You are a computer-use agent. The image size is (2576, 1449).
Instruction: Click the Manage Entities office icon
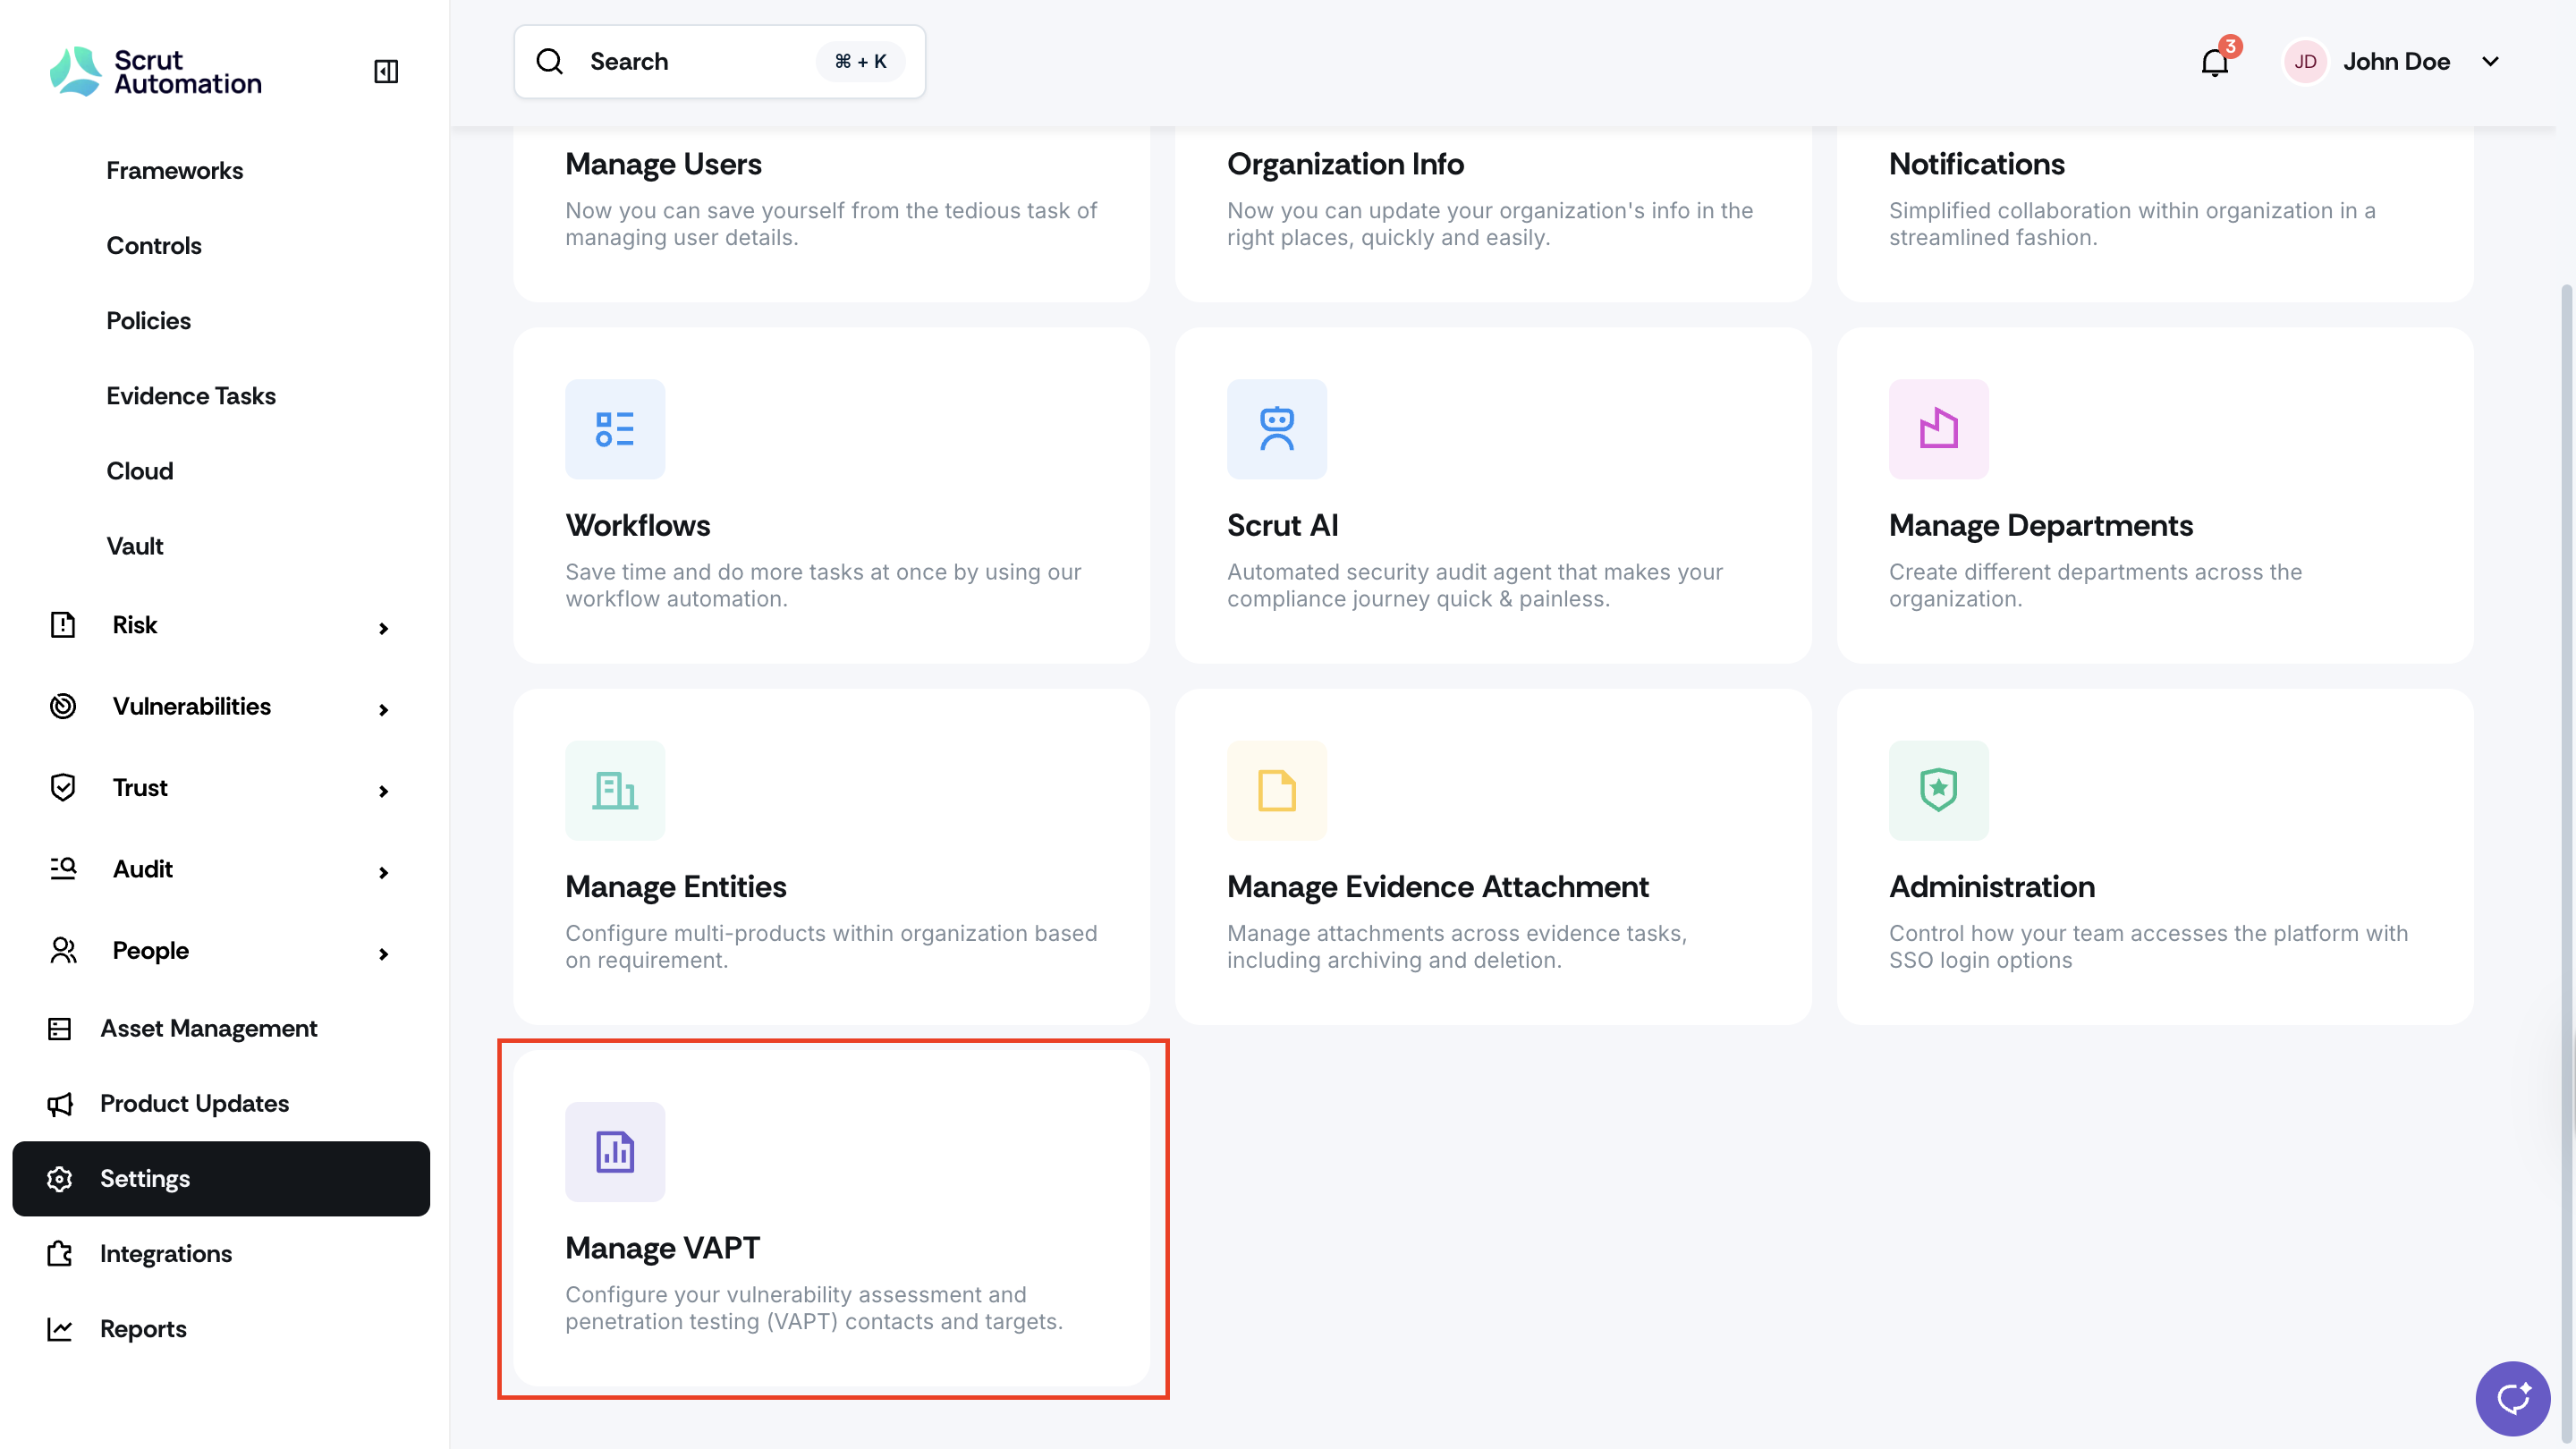click(x=615, y=790)
